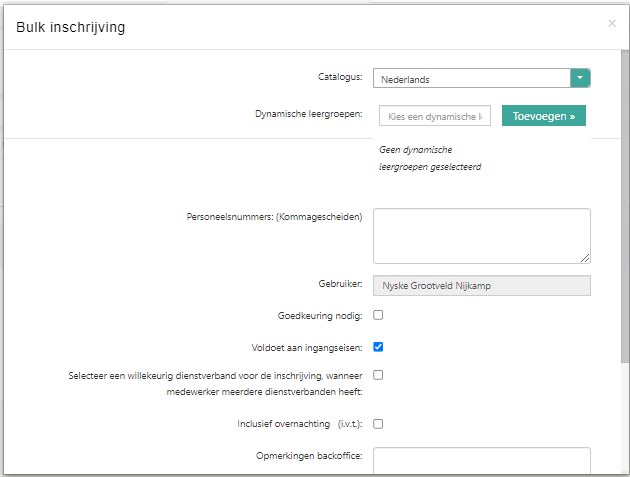The image size is (630, 477).
Task: Click the 'Bulk inschrijving' dialog title
Action: 70,27
